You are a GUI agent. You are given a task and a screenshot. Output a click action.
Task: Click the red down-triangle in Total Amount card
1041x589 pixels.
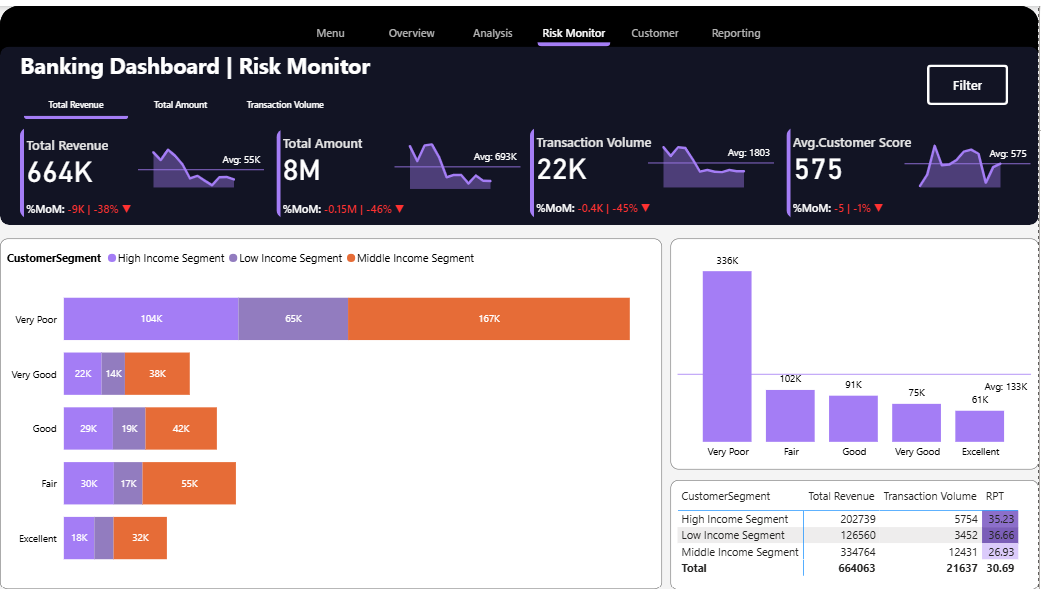pyautogui.click(x=400, y=209)
